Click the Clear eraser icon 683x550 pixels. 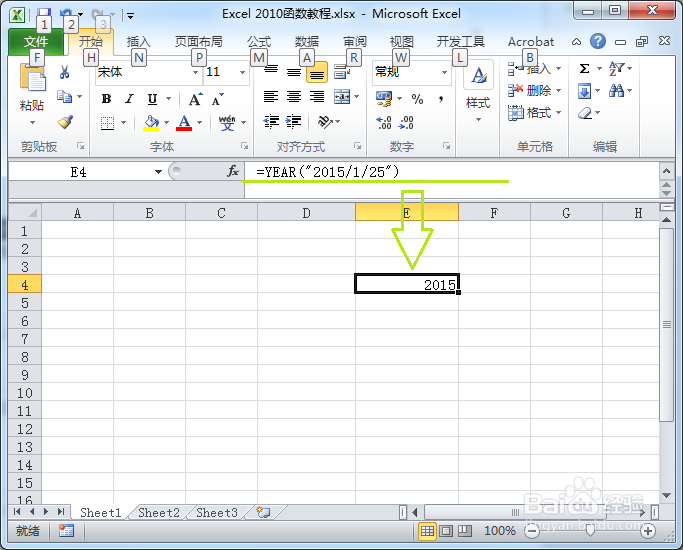[x=585, y=113]
